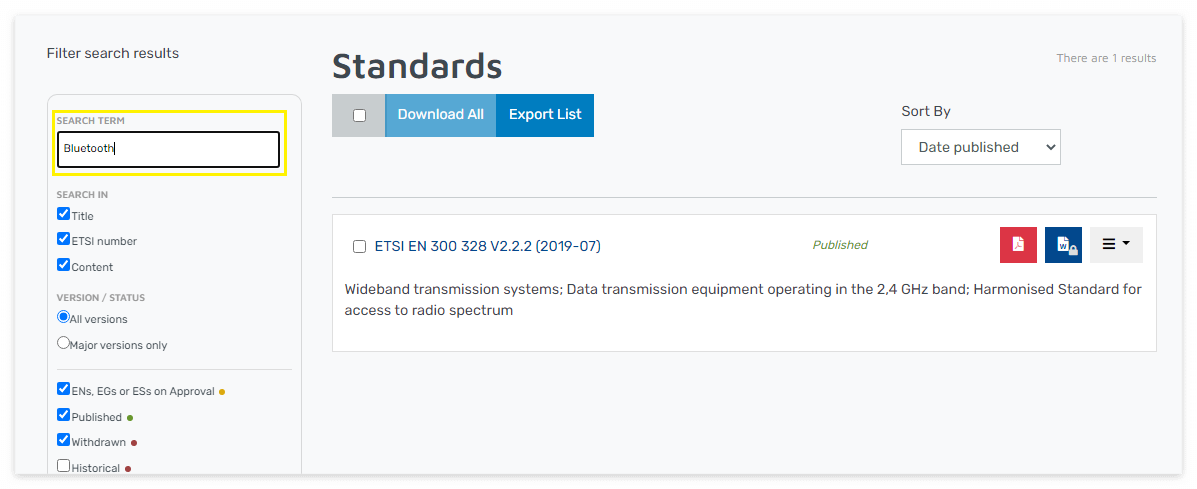
Task: Uncheck the Published status checkbox
Action: (63, 415)
